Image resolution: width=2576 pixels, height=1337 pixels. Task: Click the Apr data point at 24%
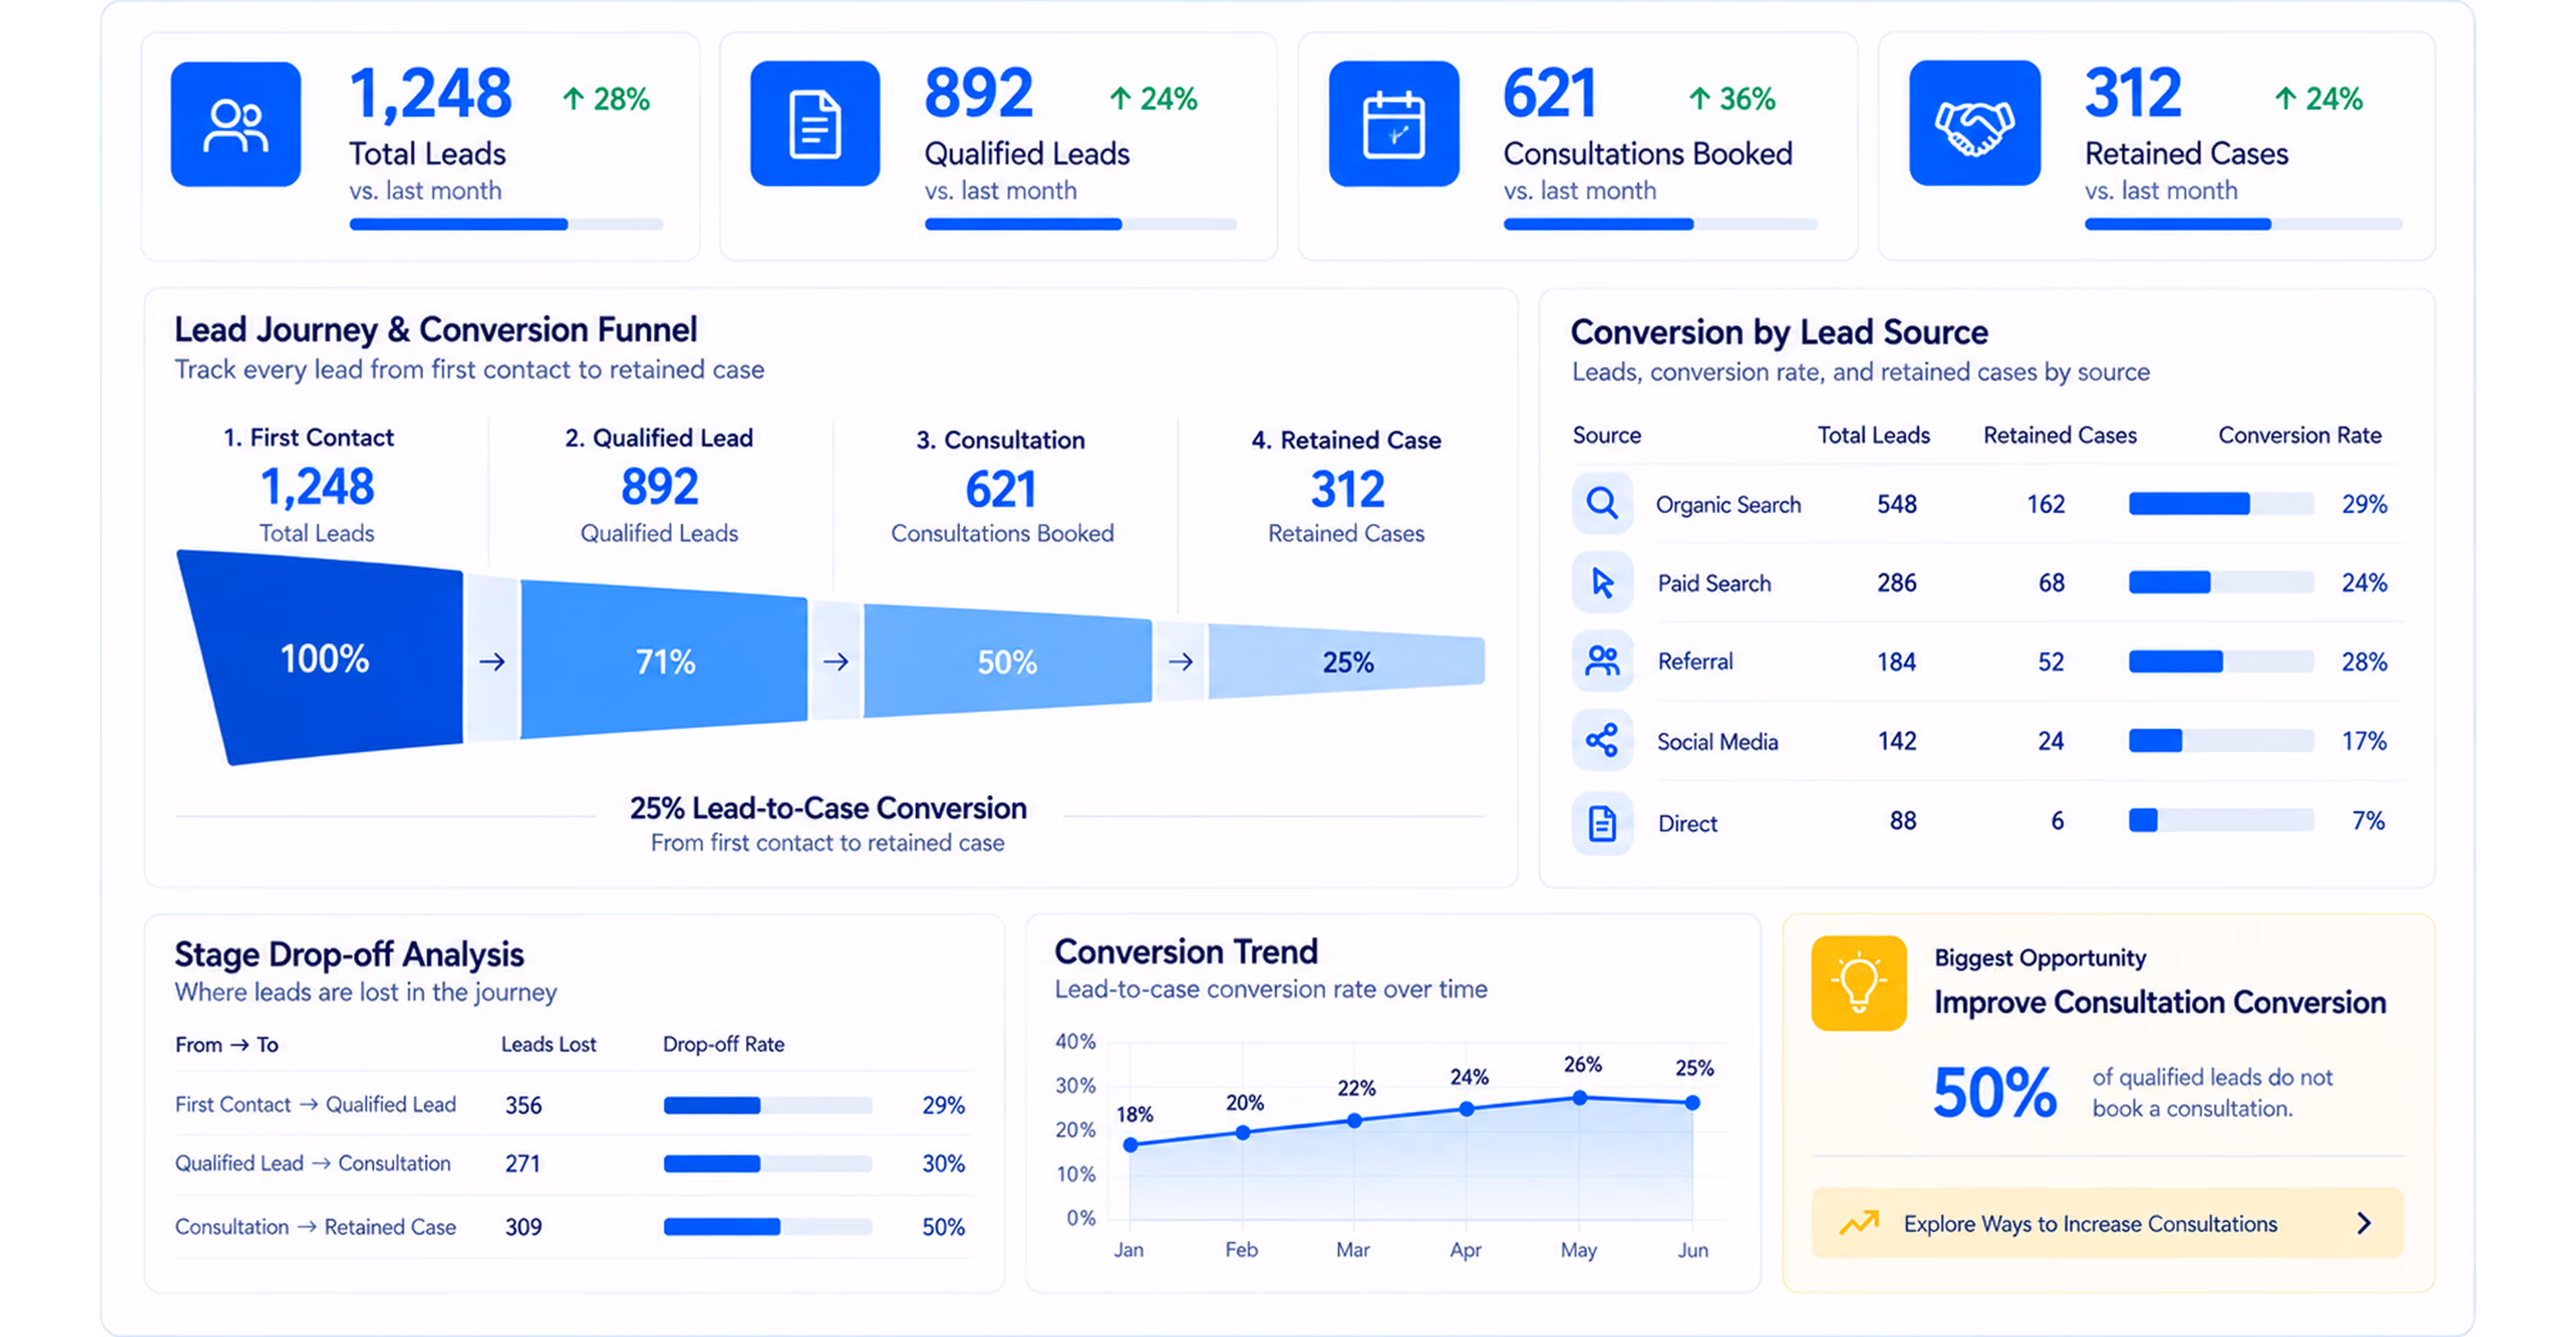(1466, 1109)
